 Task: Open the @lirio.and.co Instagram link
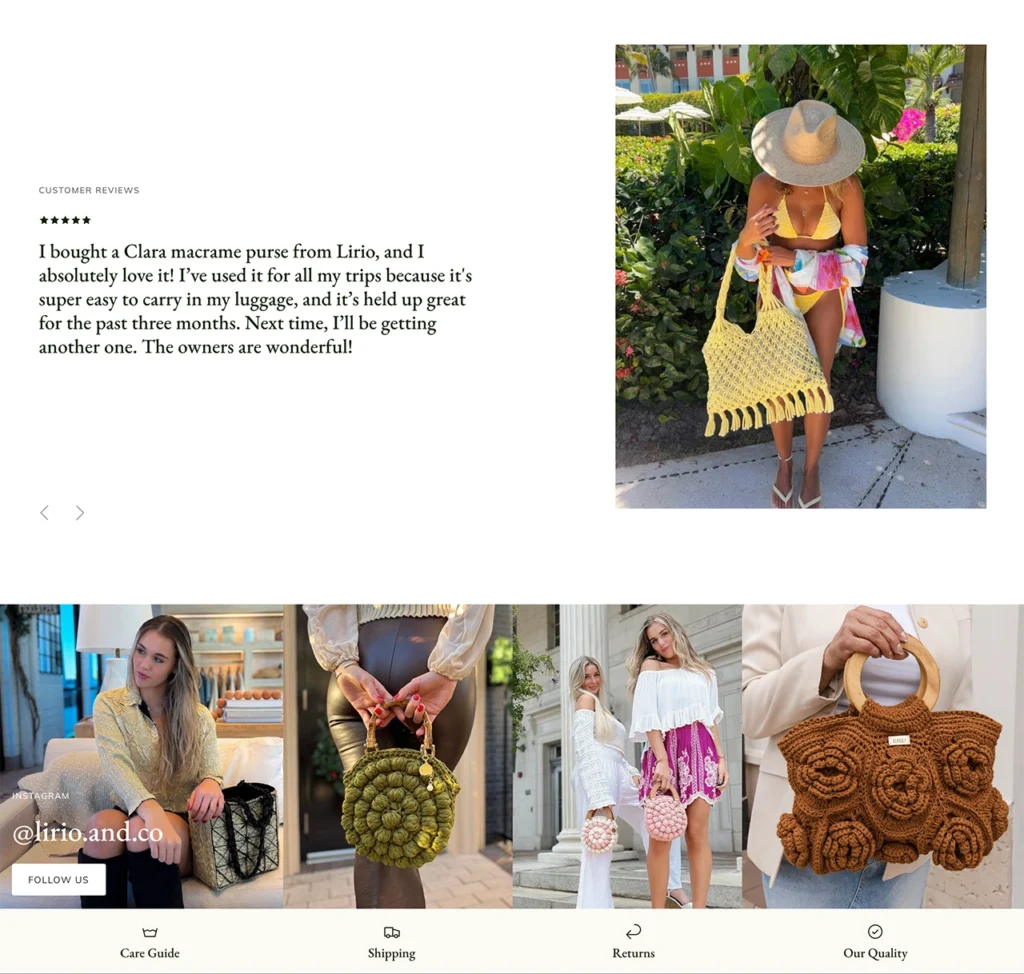88,832
